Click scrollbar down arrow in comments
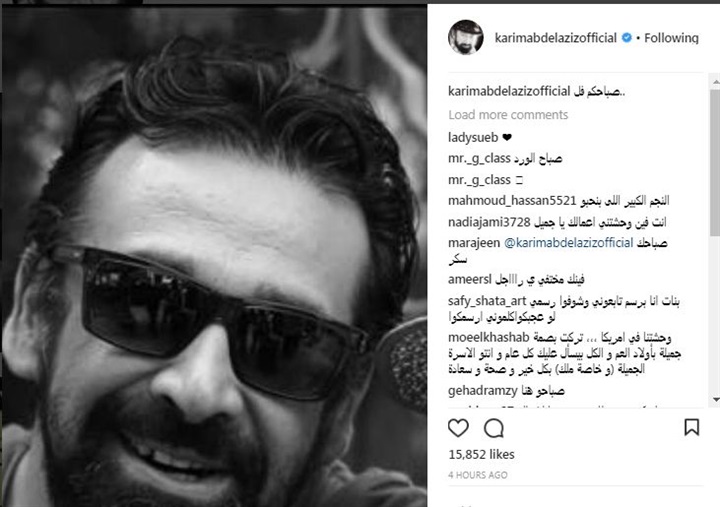The height and width of the screenshot is (507, 720). pyautogui.click(x=715, y=400)
